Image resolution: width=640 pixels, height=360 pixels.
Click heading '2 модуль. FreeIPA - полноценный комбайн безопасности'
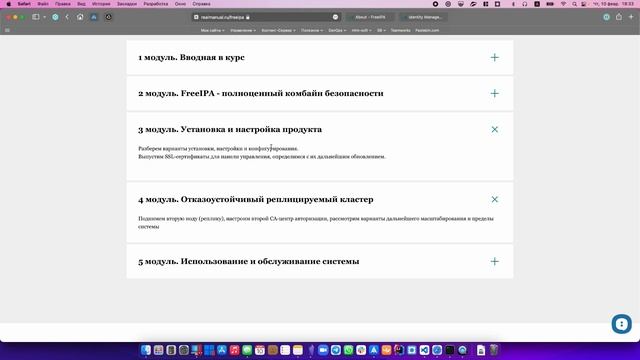pos(261,93)
